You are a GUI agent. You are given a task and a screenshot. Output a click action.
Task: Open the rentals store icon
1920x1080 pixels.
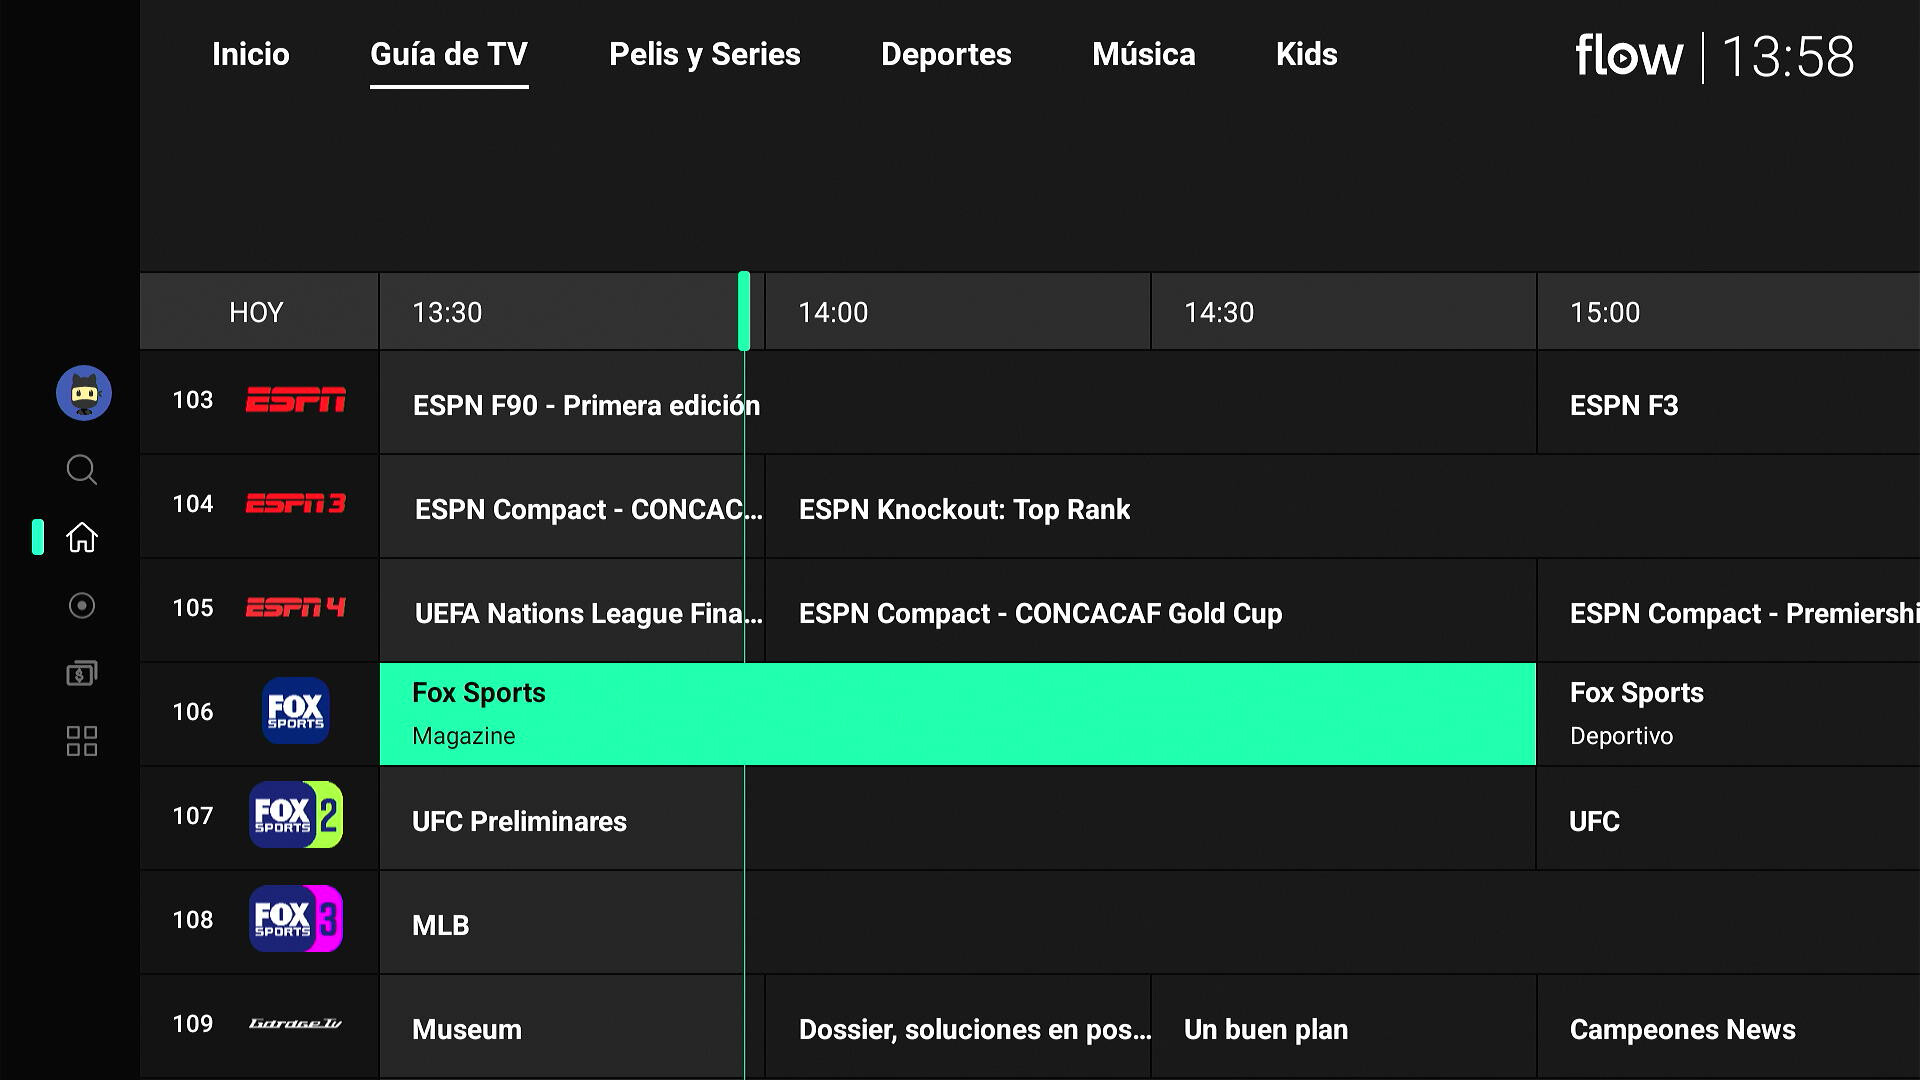(x=82, y=674)
